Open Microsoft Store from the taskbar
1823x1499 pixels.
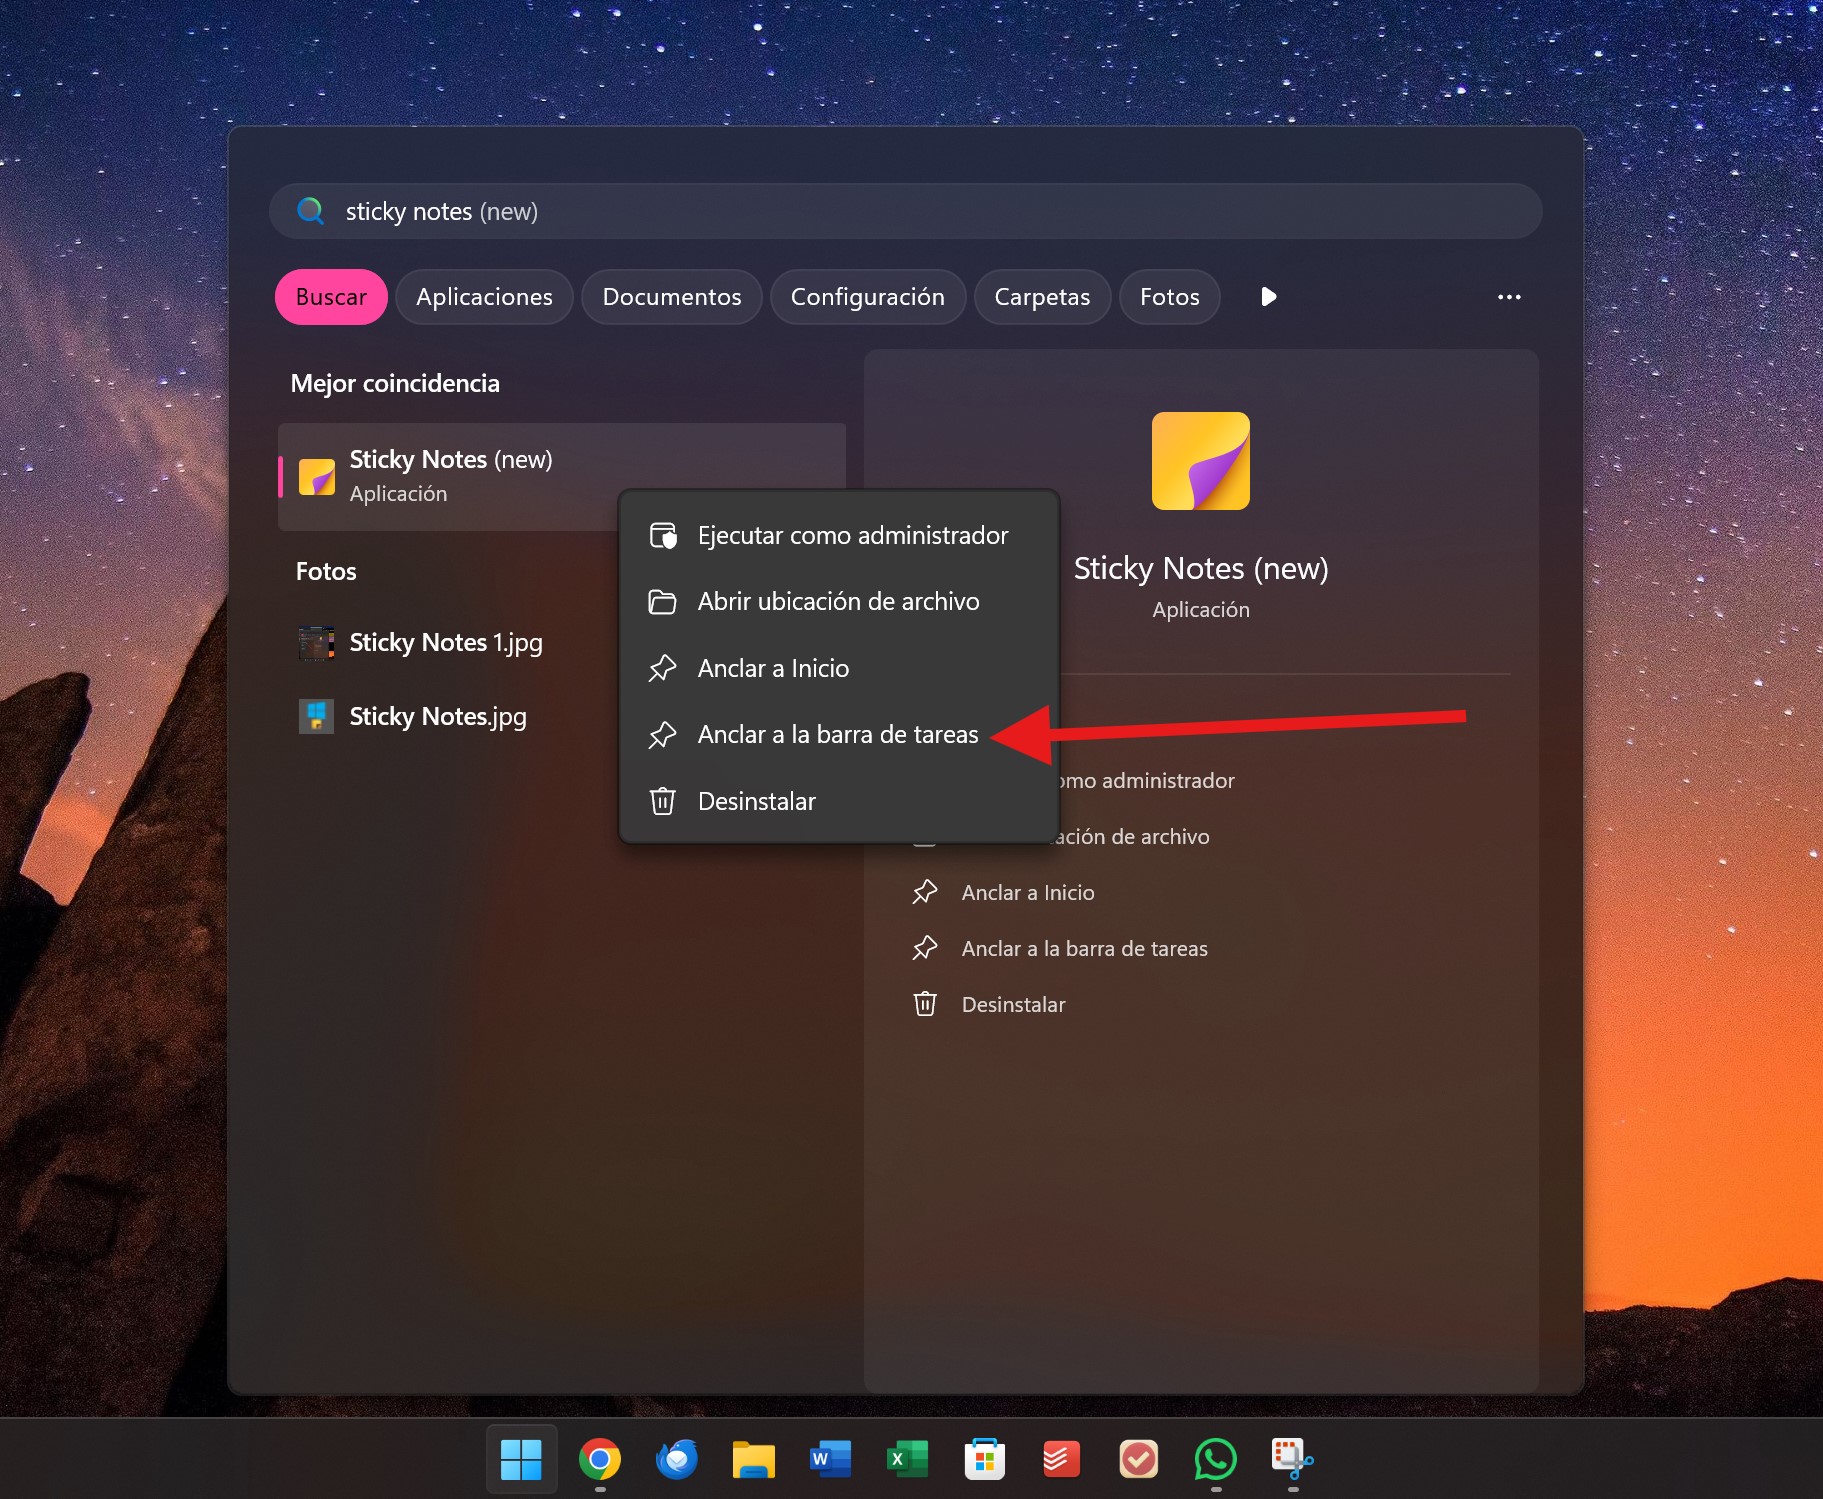coord(985,1459)
